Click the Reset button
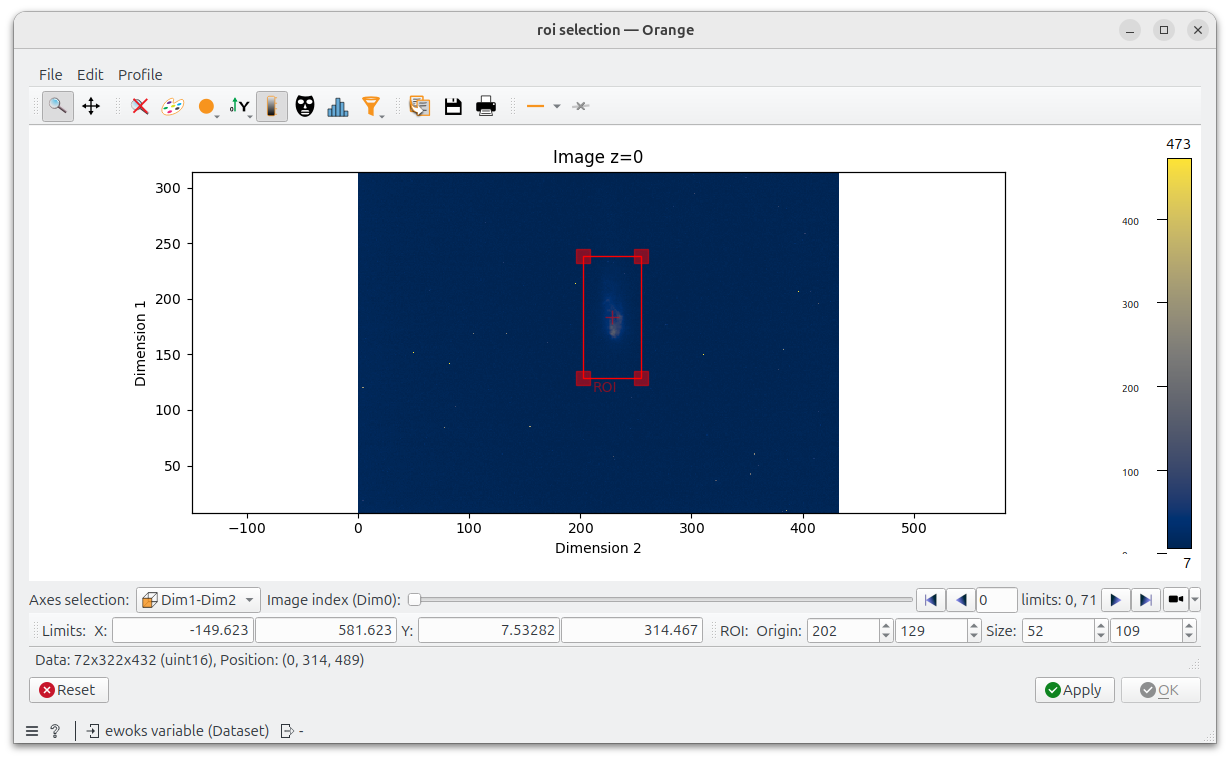The width and height of the screenshot is (1230, 760). pos(69,690)
